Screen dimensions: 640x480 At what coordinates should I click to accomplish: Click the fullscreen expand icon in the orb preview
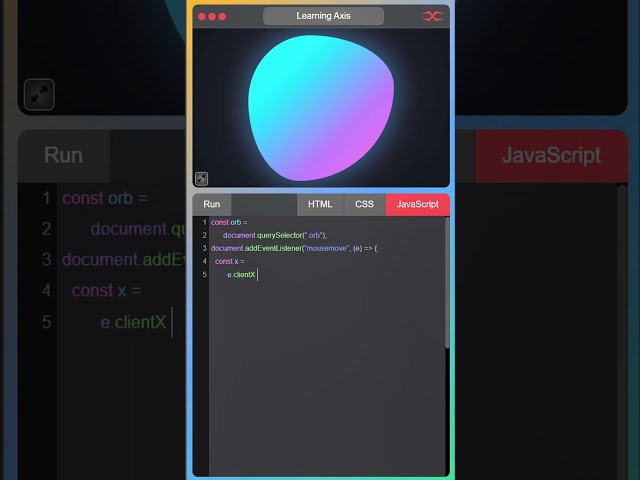[202, 178]
